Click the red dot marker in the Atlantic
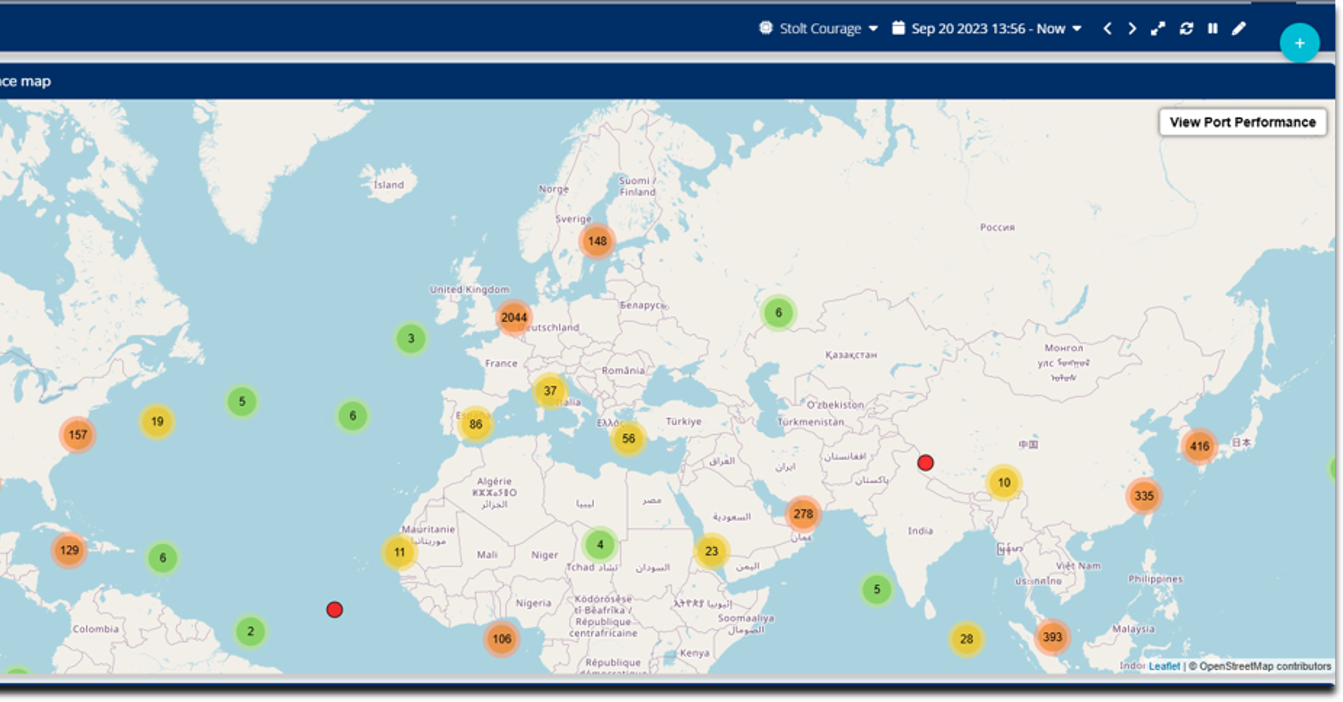Screen dimensions: 1343x702 click(335, 610)
